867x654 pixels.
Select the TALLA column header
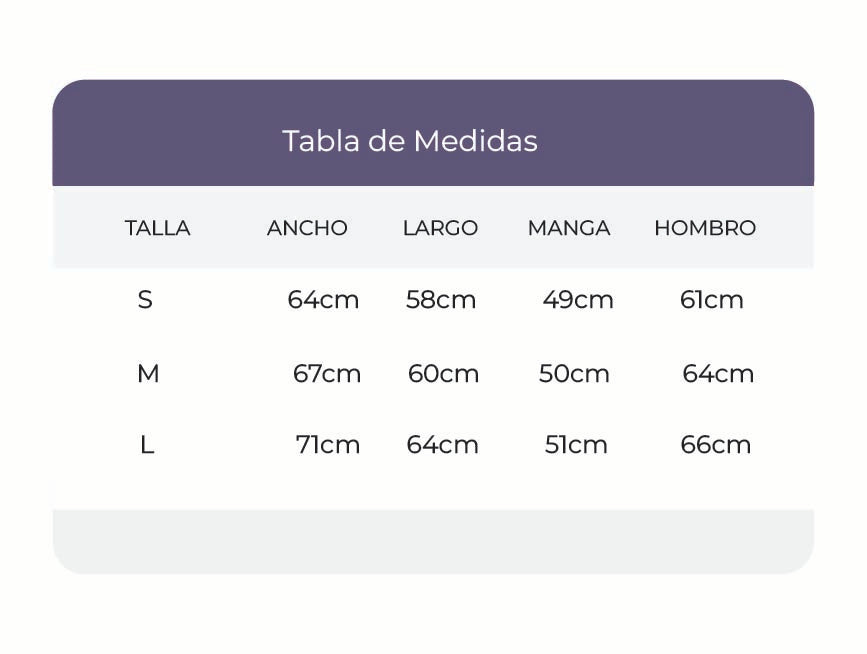[157, 228]
